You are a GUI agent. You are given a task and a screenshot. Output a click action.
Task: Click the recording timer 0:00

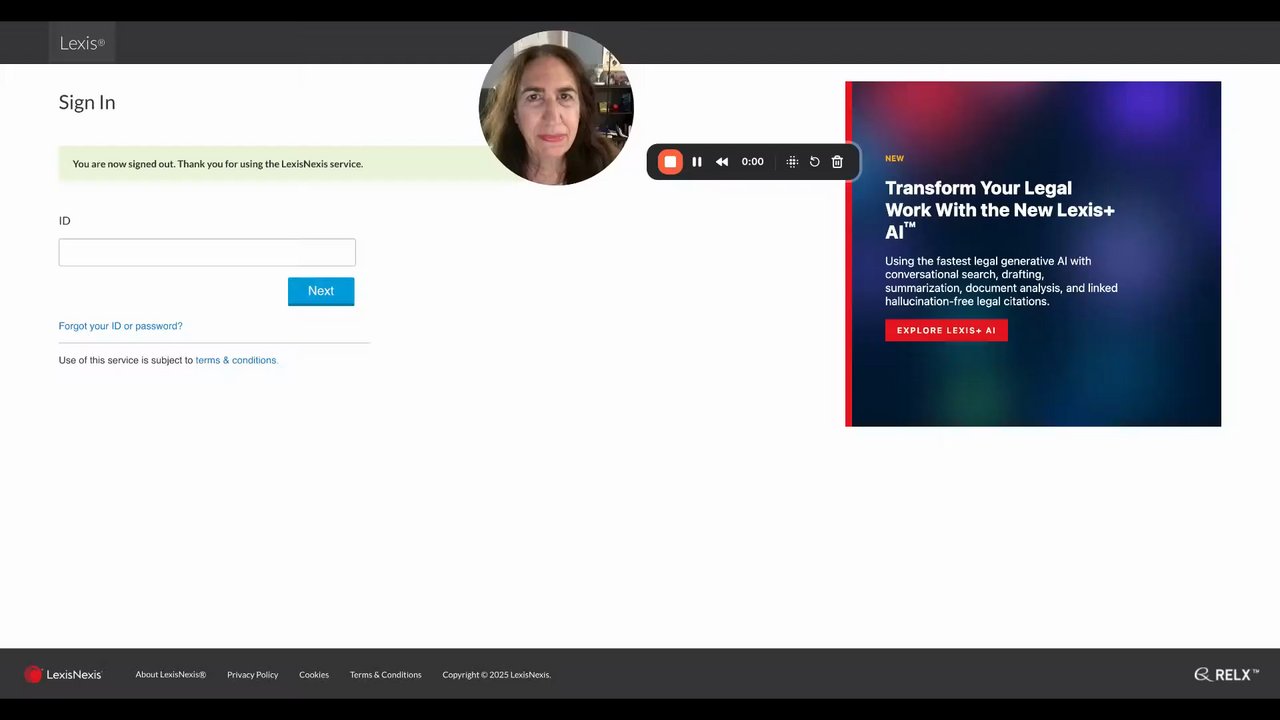point(753,162)
